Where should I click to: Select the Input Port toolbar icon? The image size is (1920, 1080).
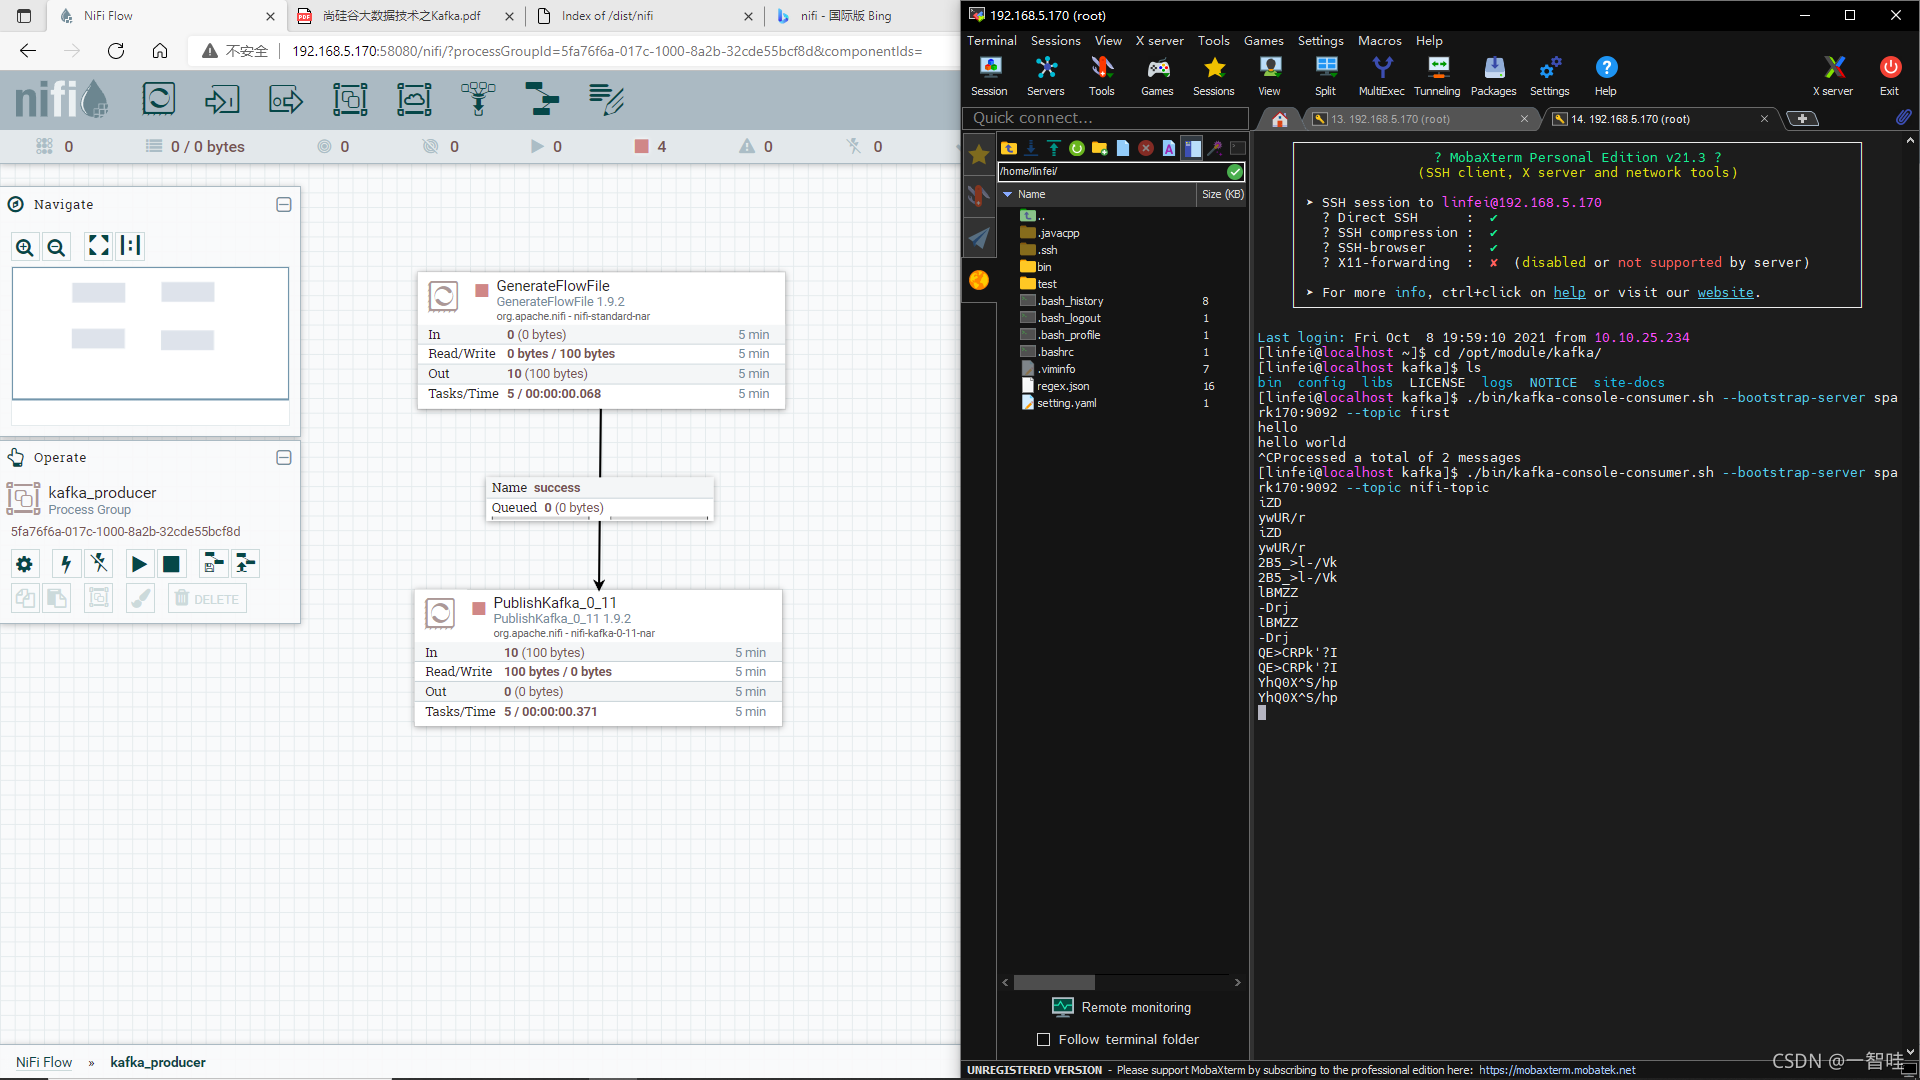click(222, 99)
